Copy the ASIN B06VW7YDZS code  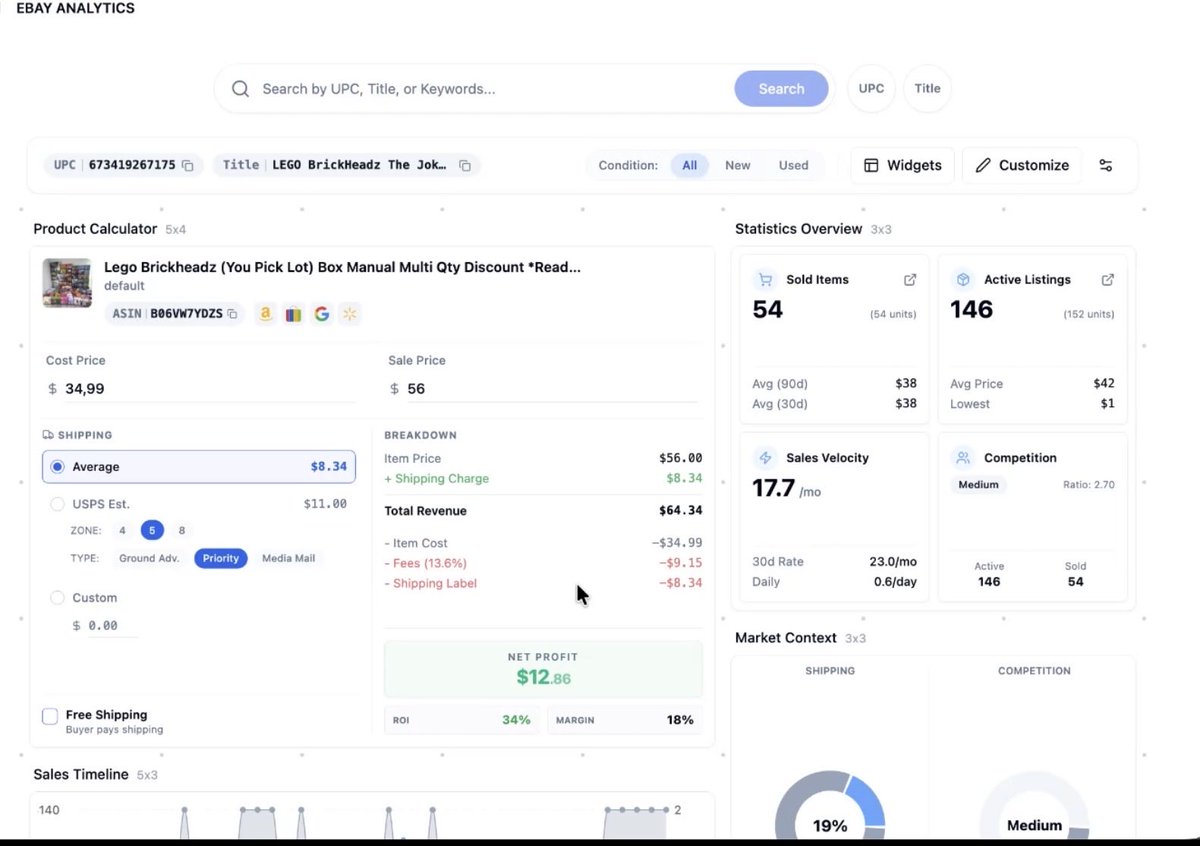tap(232, 314)
